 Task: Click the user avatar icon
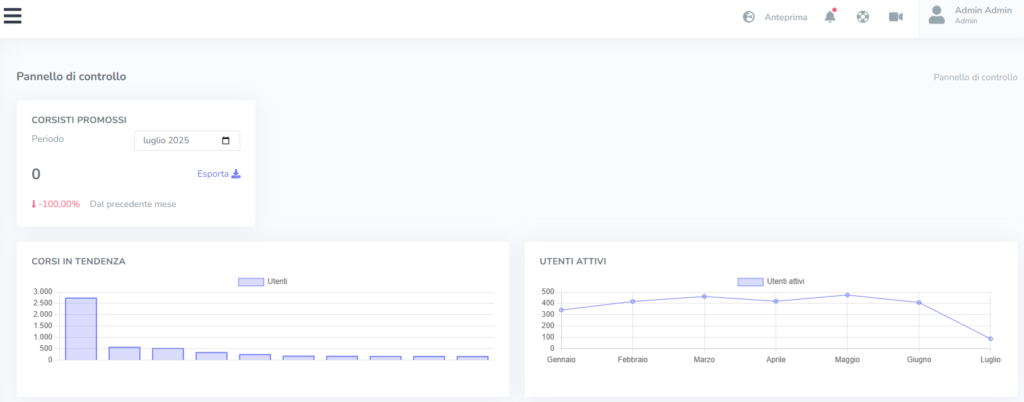pyautogui.click(x=936, y=14)
